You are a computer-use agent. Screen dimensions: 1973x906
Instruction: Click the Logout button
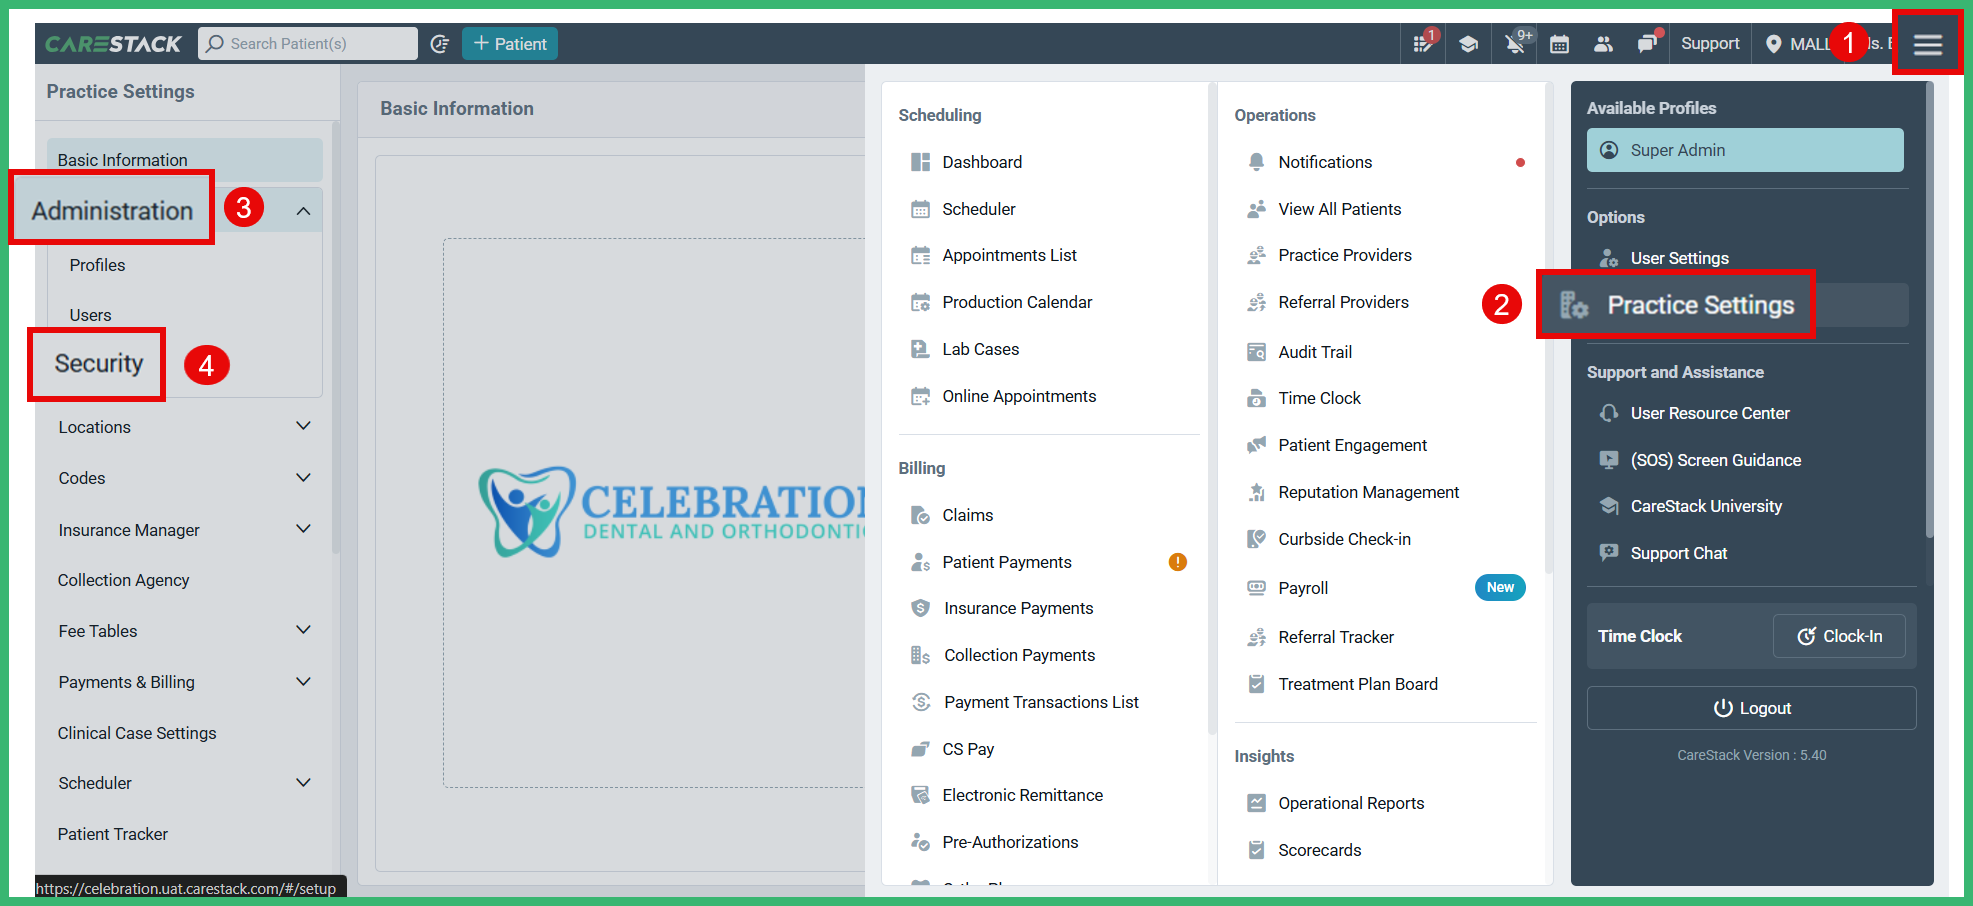coord(1751,707)
